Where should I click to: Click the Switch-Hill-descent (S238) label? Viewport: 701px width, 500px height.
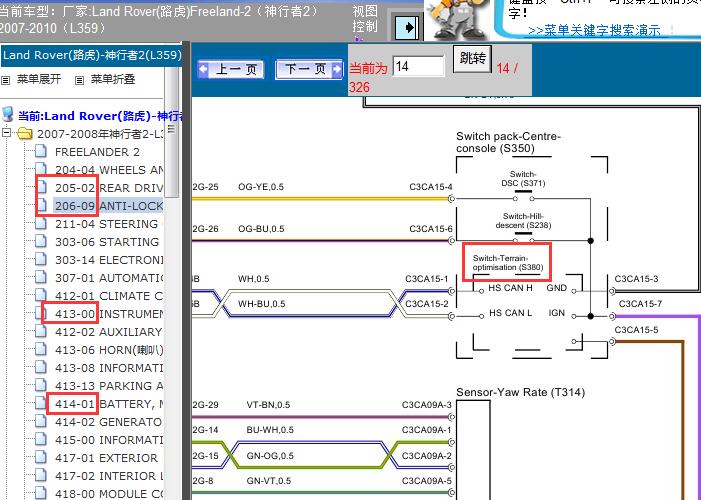click(523, 221)
